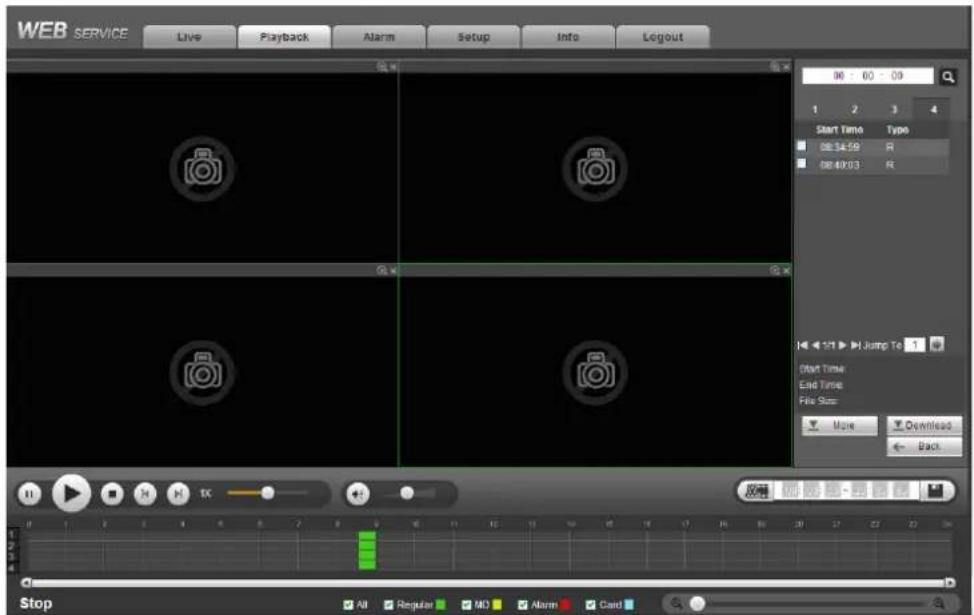Image resolution: width=974 pixels, height=615 pixels.
Task: Go to last page of file list
Action: [x=855, y=345]
